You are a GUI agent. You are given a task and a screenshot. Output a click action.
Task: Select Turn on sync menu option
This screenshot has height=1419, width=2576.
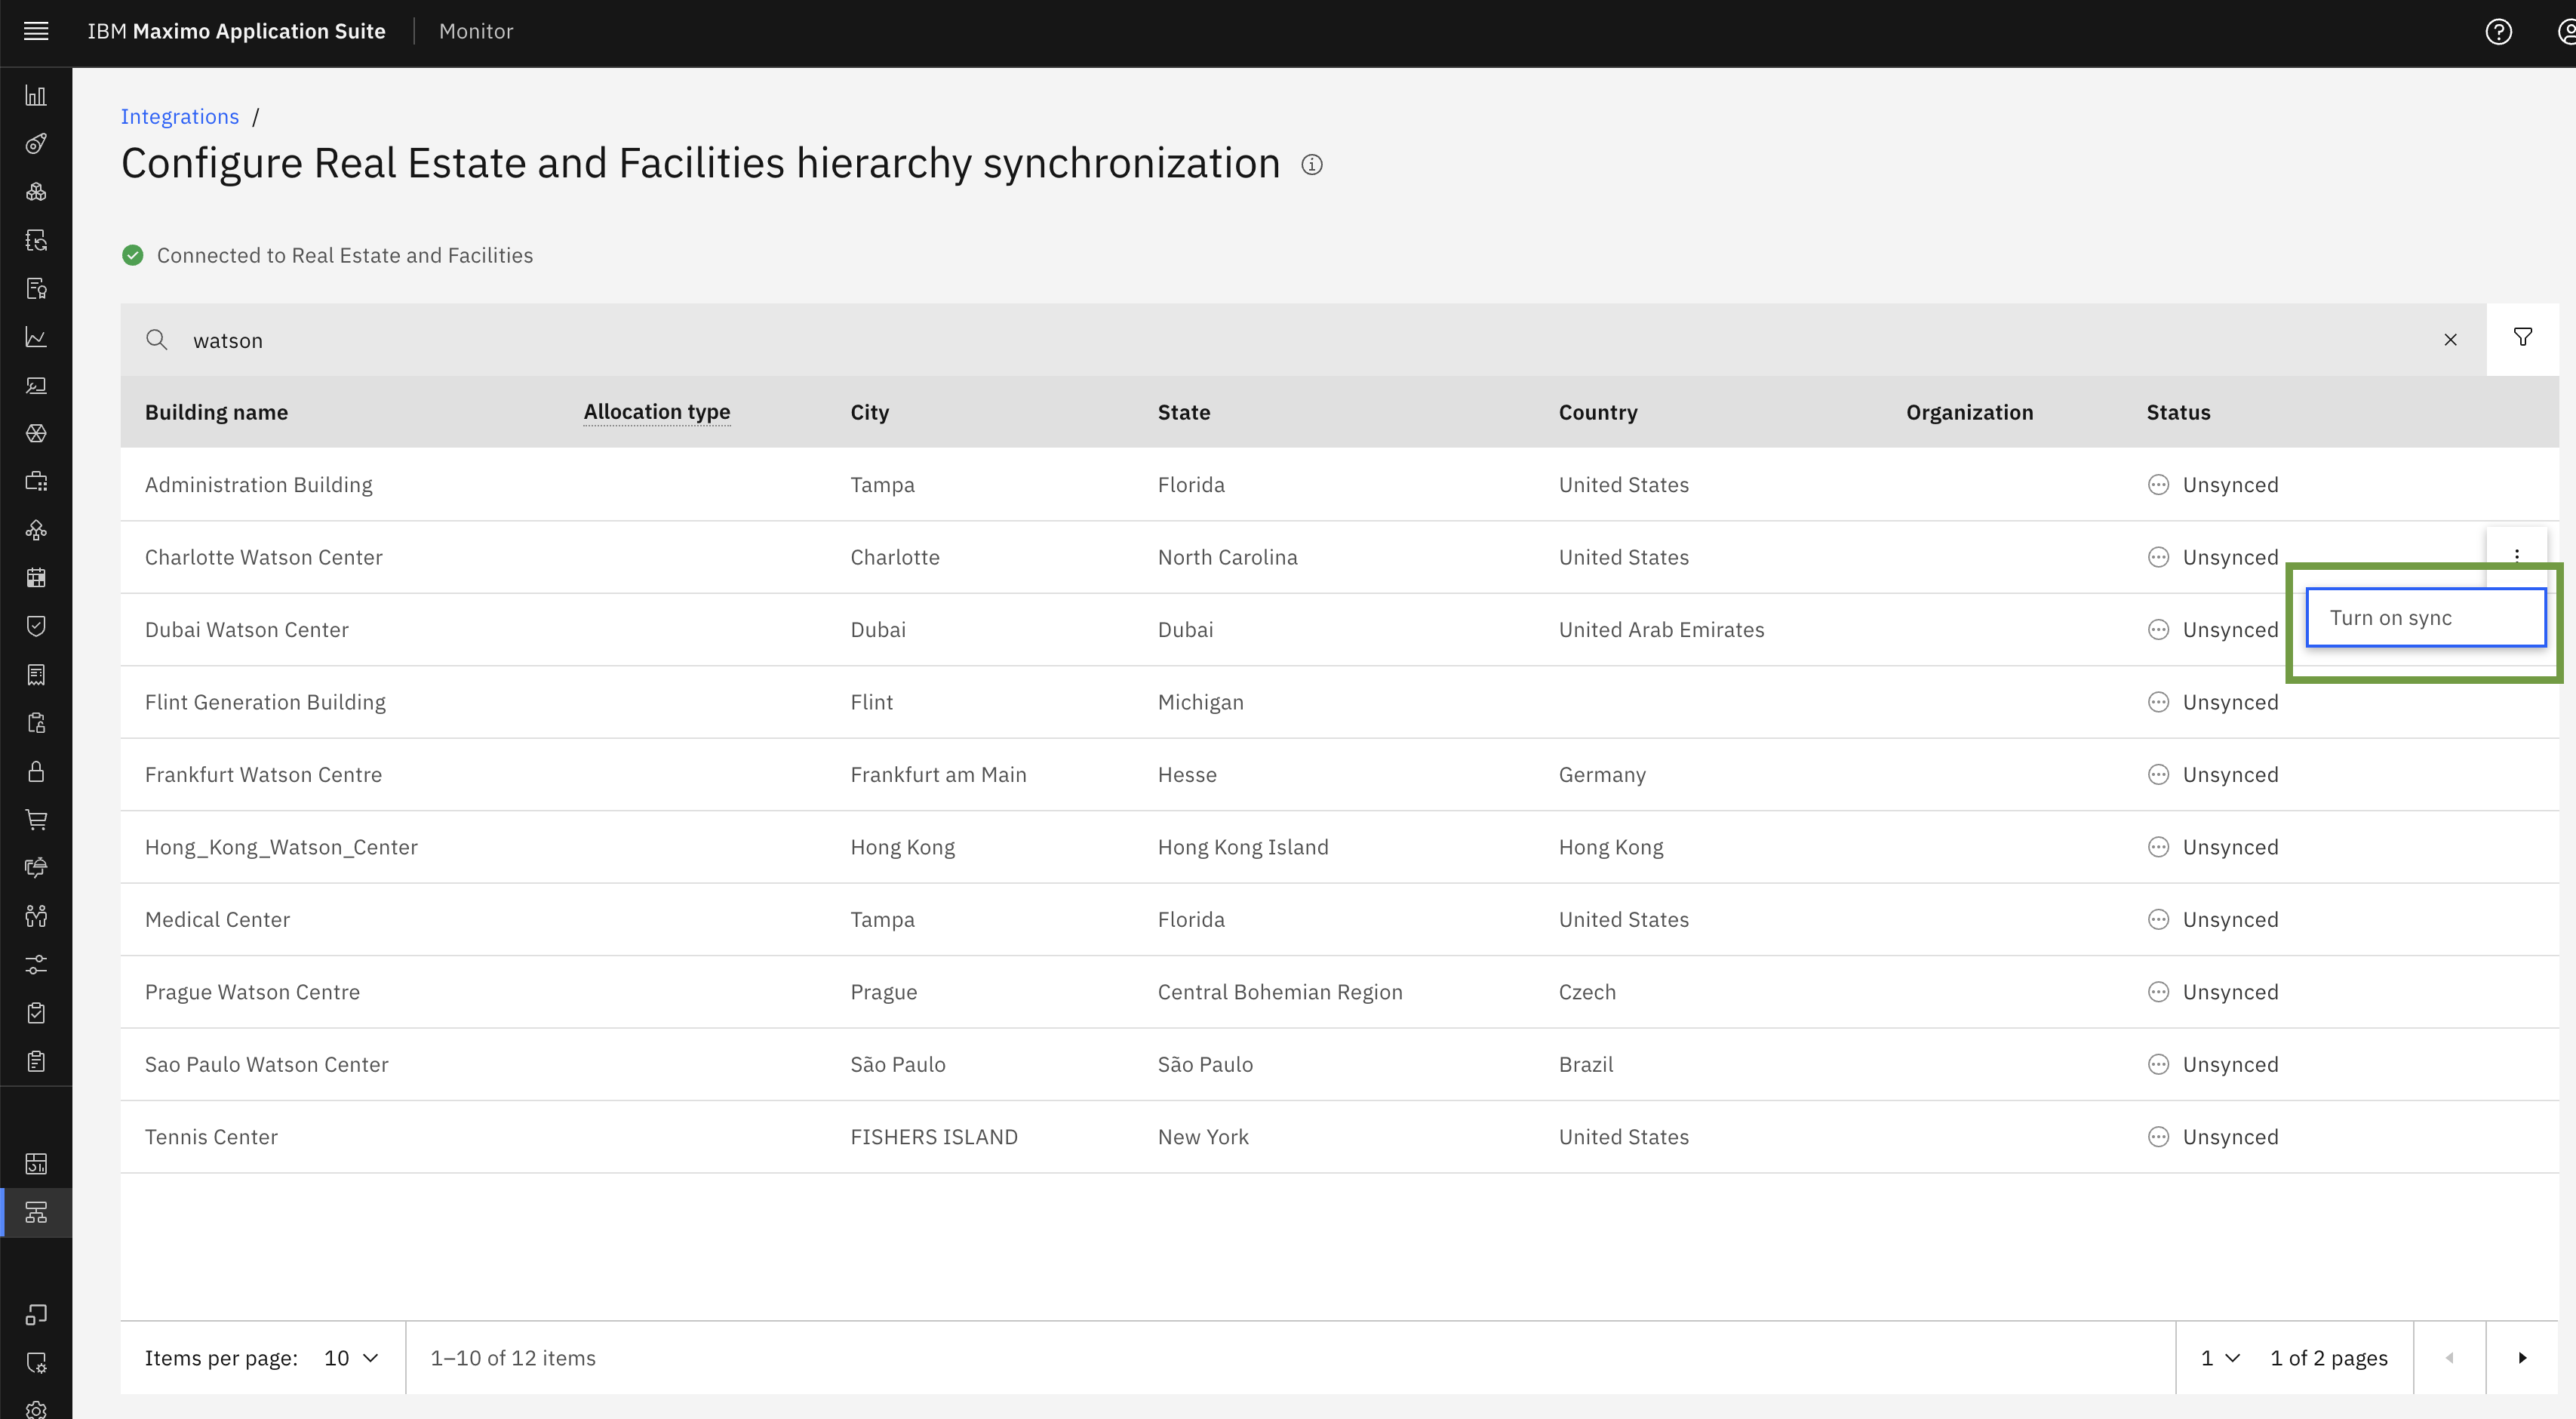[2426, 618]
